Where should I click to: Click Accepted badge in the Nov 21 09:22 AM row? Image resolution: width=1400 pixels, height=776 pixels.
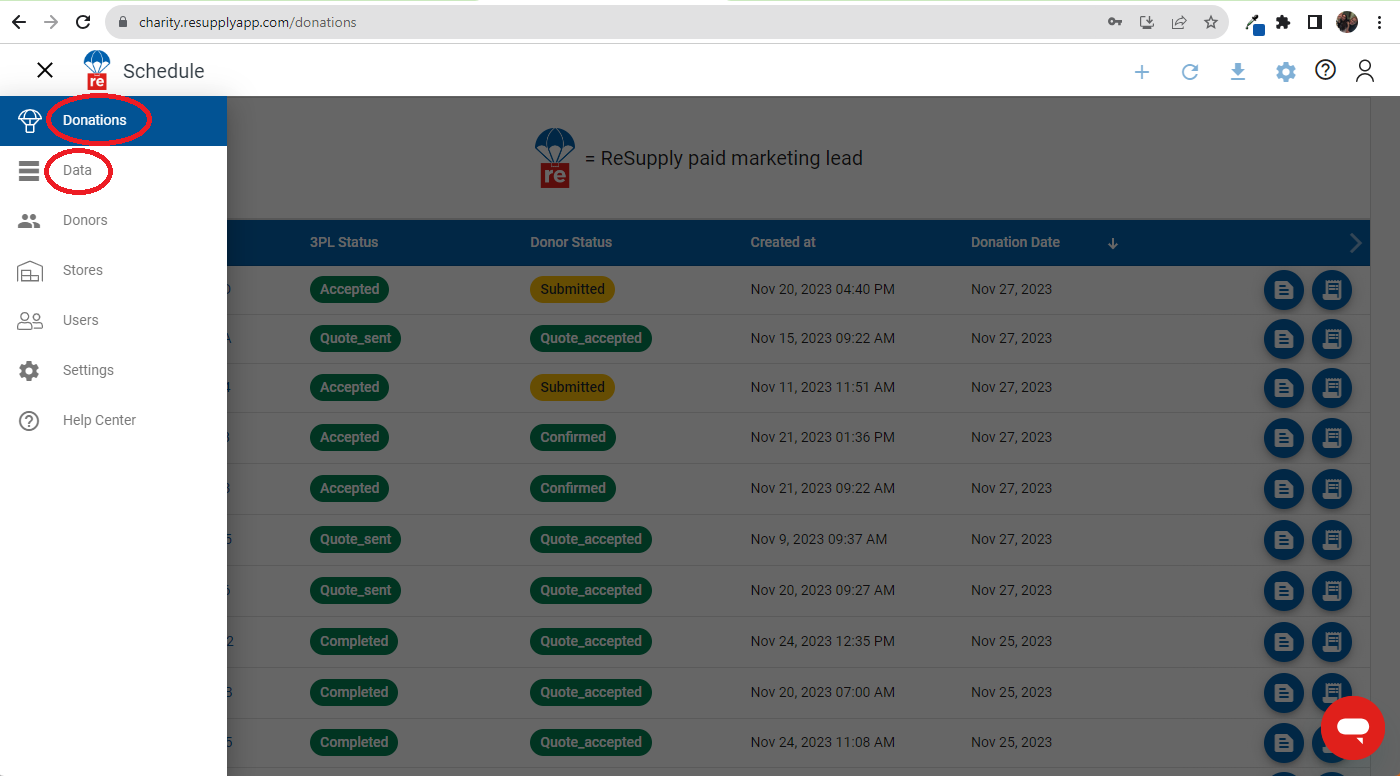349,488
